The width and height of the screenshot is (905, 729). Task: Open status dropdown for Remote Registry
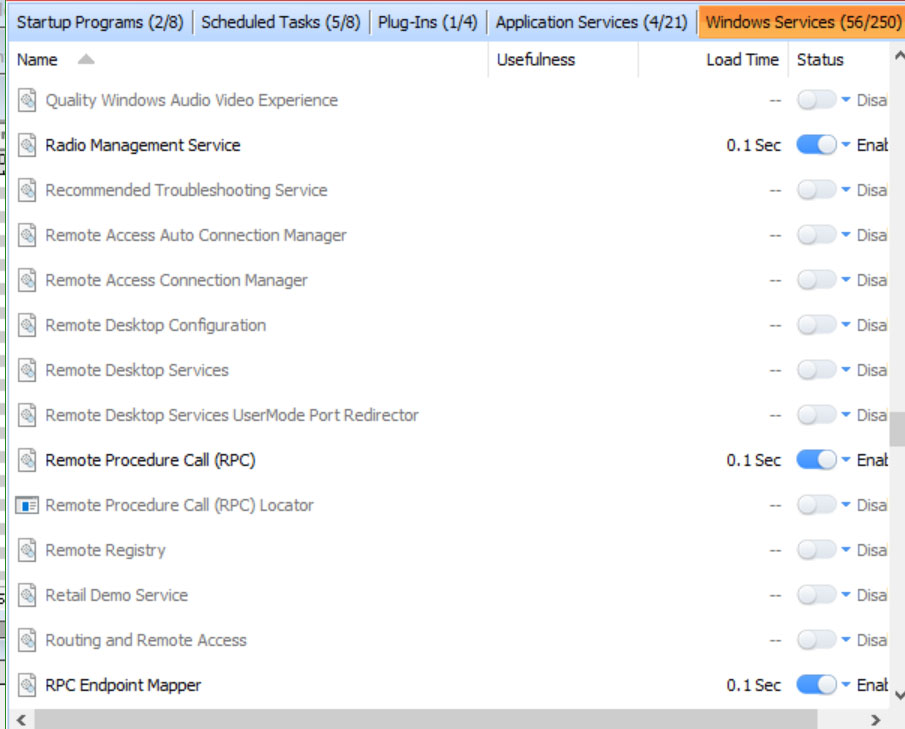(x=846, y=549)
